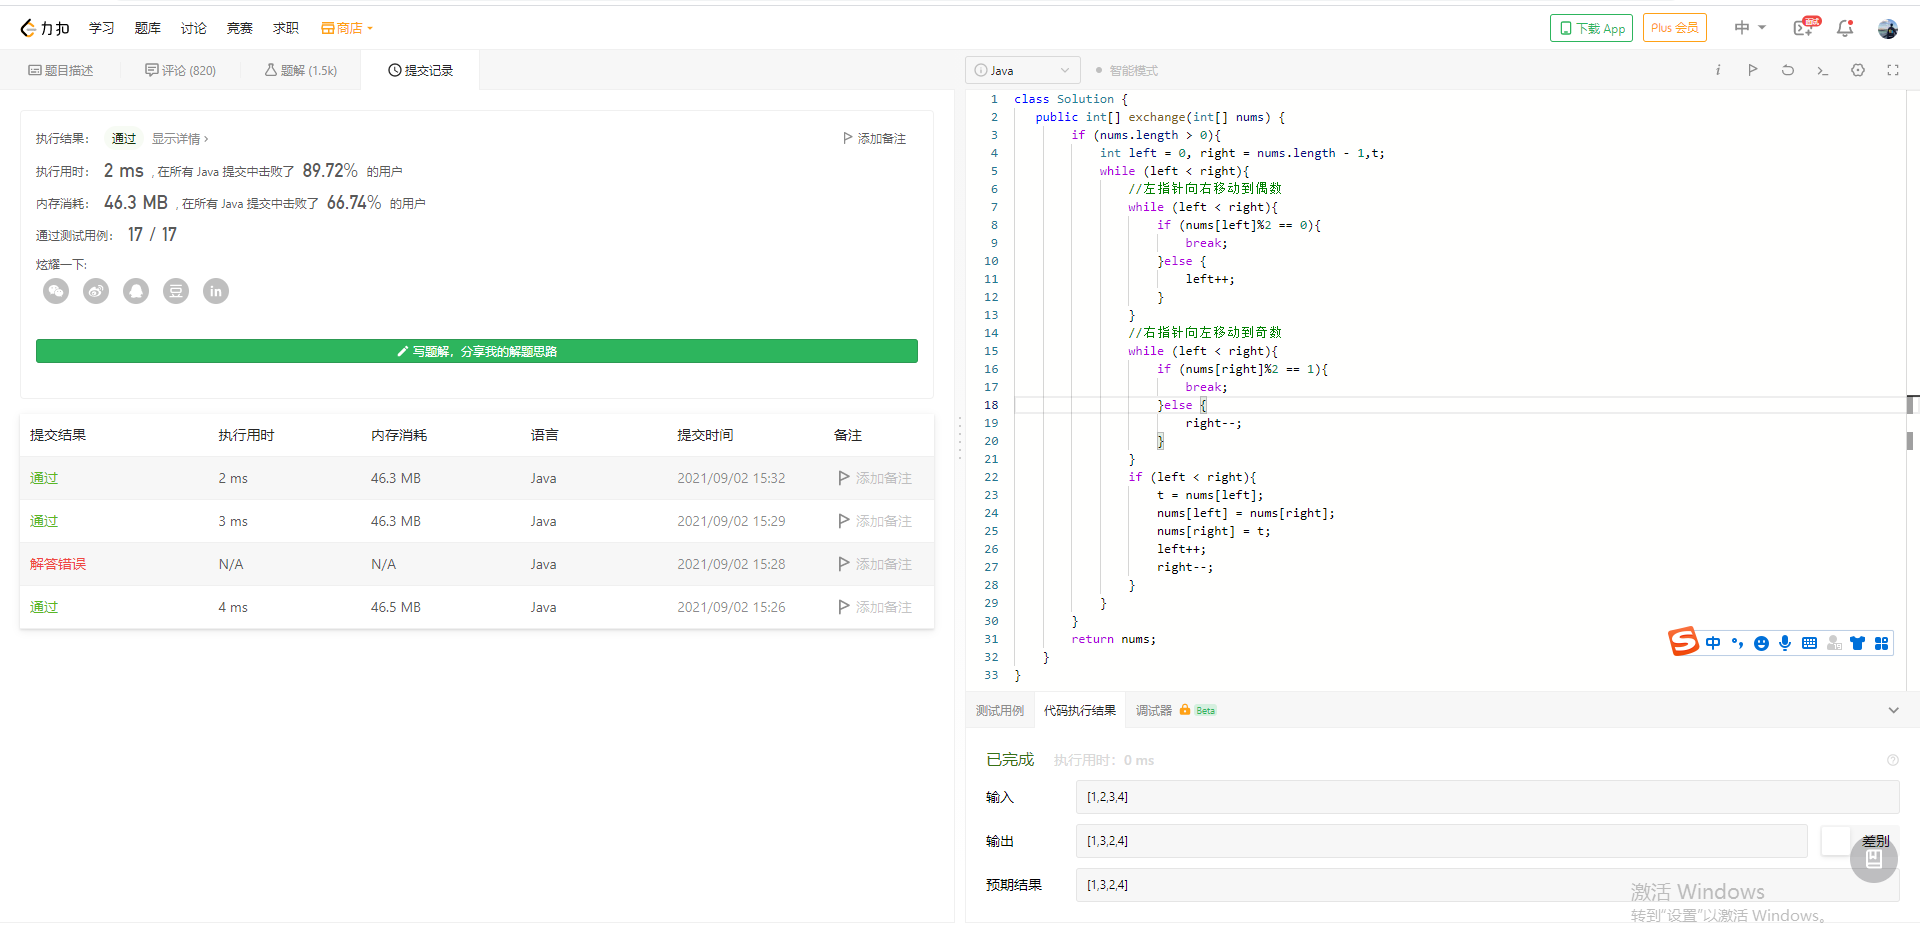Screen dimensions: 1920x928
Task: Add note to 15:28 submission row
Action: point(875,564)
